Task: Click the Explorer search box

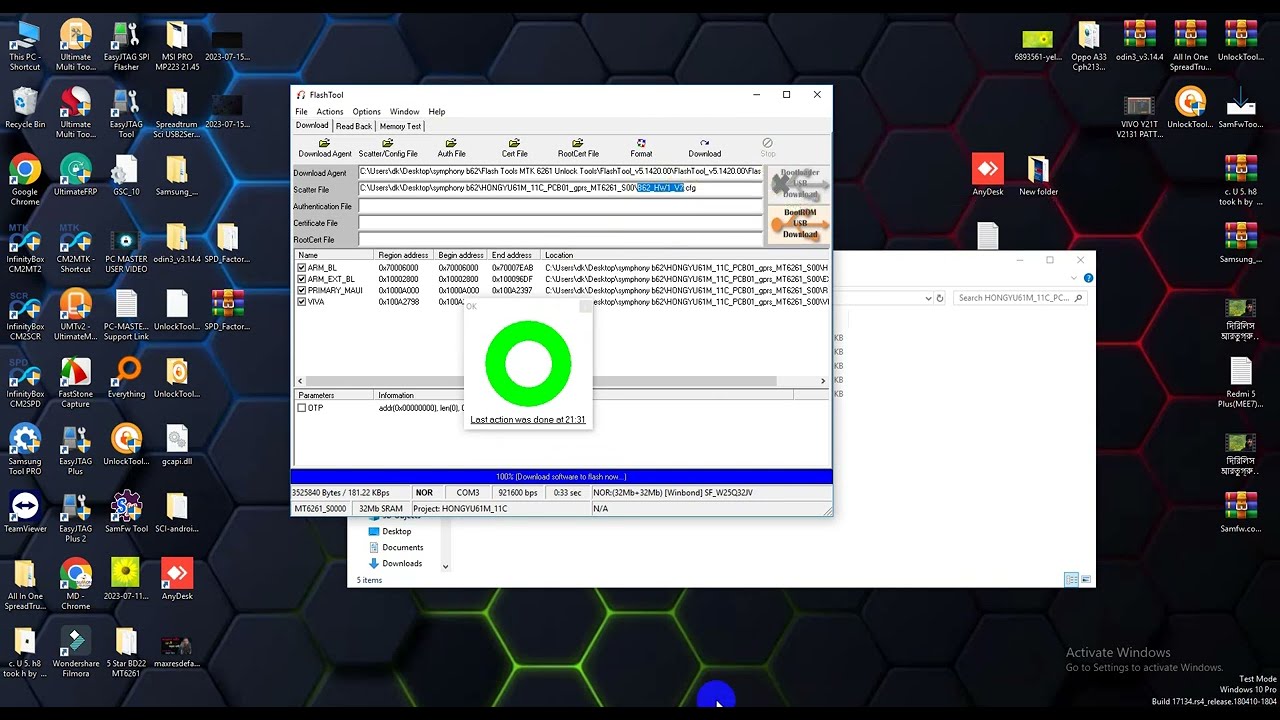Action: [1021, 298]
